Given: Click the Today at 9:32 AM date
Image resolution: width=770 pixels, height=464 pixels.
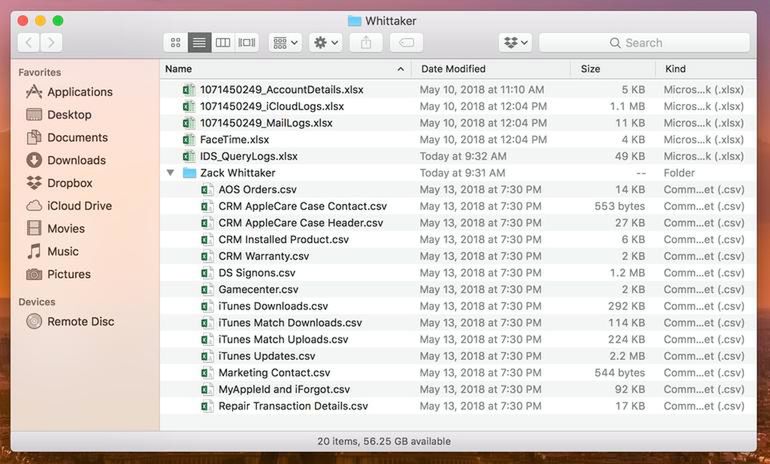Looking at the screenshot, I should [x=463, y=157].
